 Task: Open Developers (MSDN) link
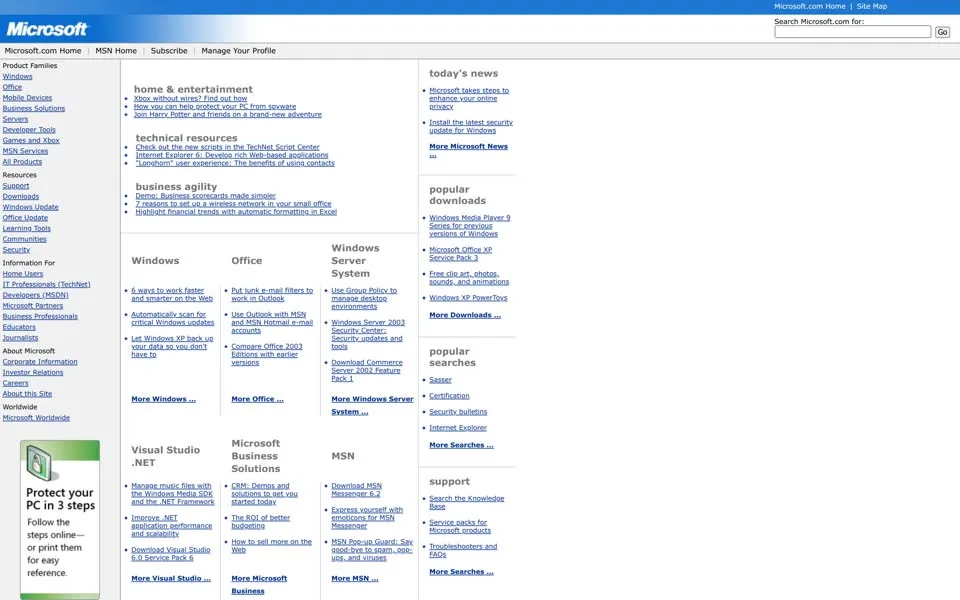36,295
